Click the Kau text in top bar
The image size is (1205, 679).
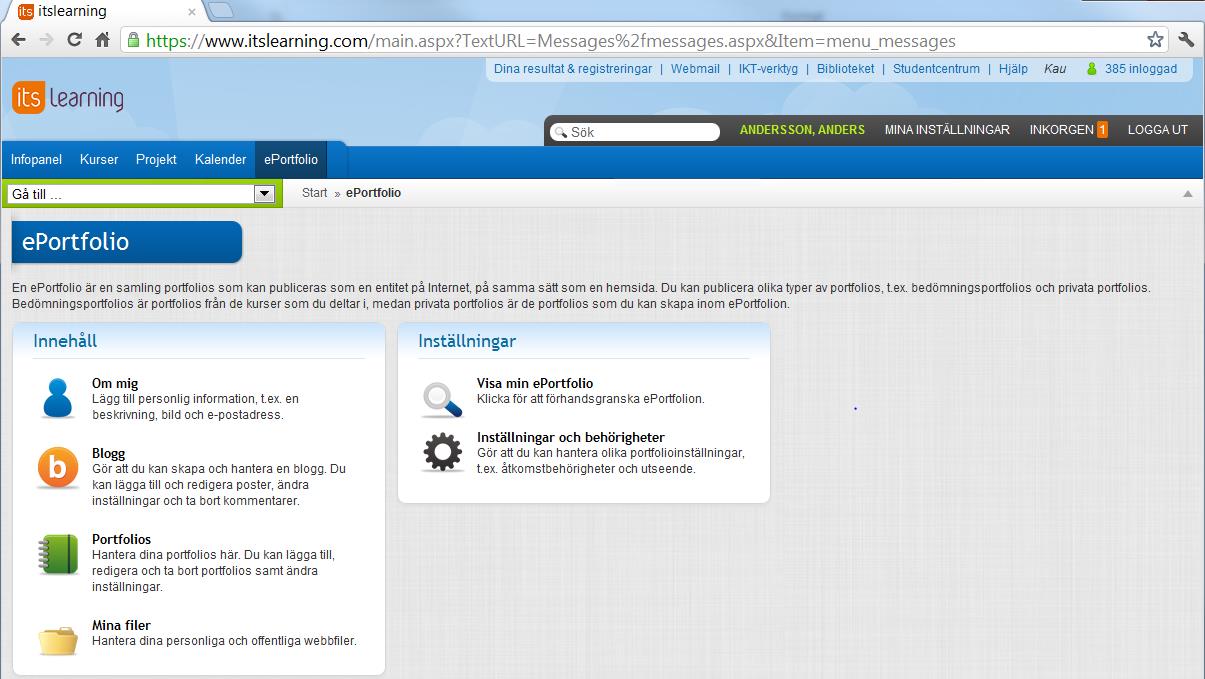click(x=1055, y=69)
